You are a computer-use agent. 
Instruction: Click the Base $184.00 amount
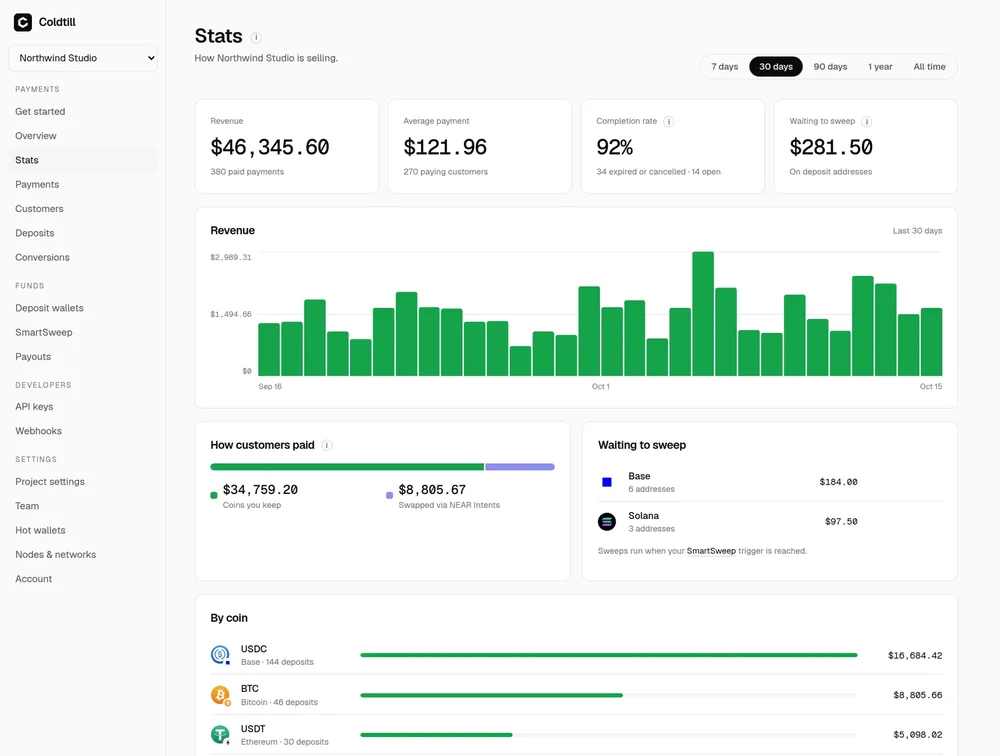point(838,482)
